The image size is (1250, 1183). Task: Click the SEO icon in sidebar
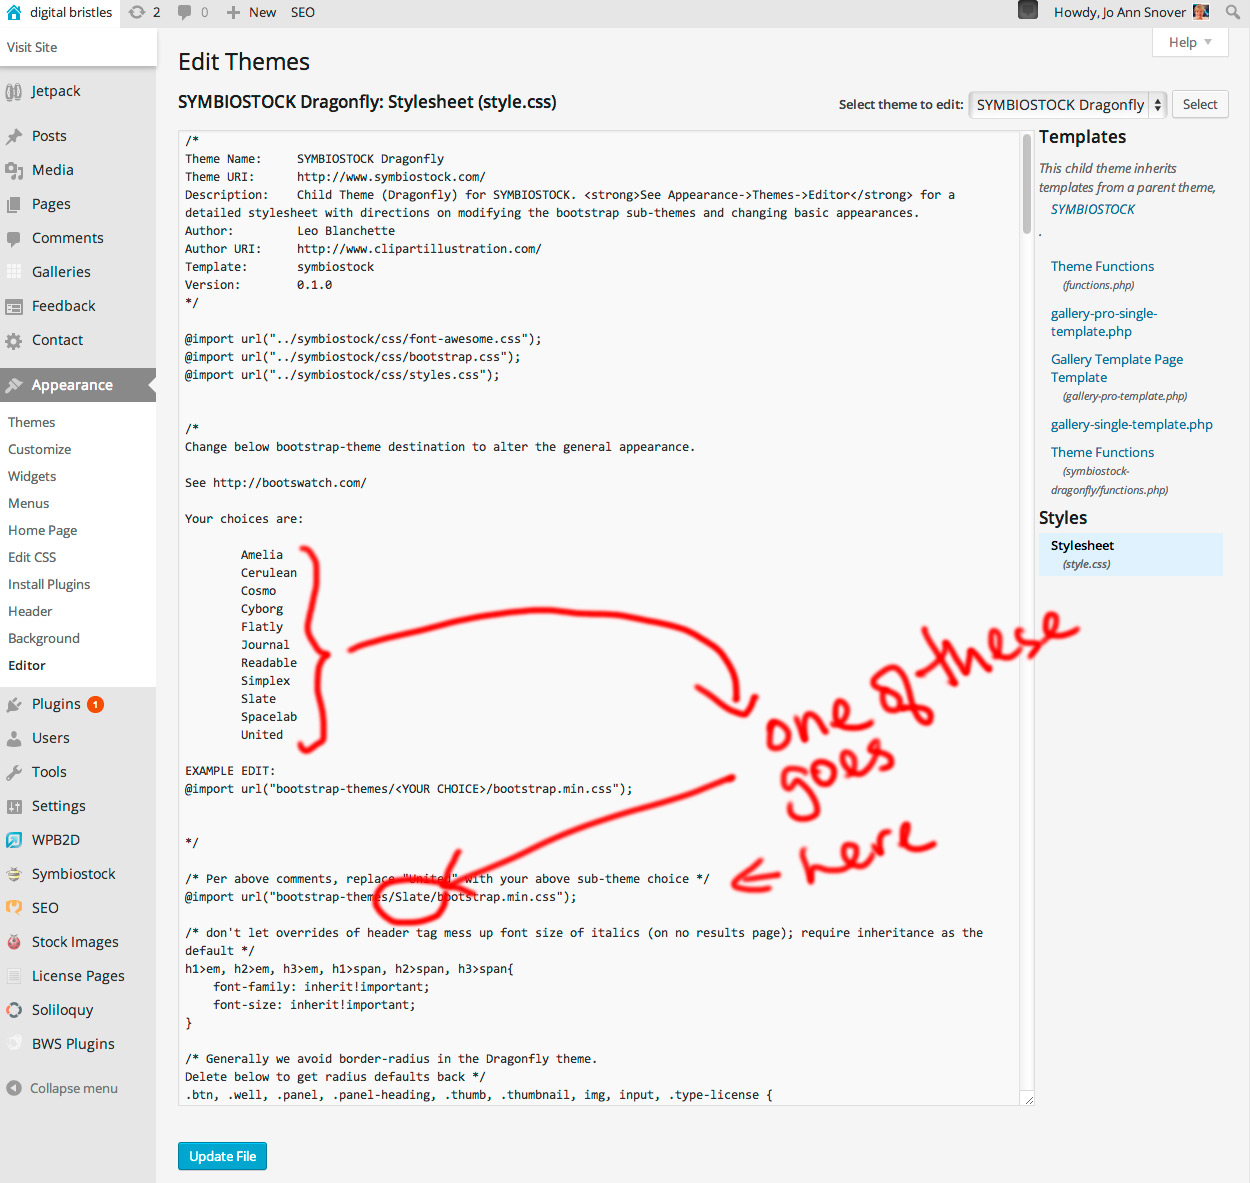pos(14,908)
